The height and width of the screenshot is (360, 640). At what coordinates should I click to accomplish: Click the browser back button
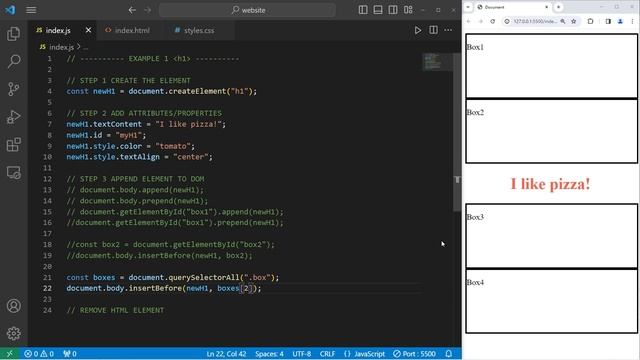point(469,21)
